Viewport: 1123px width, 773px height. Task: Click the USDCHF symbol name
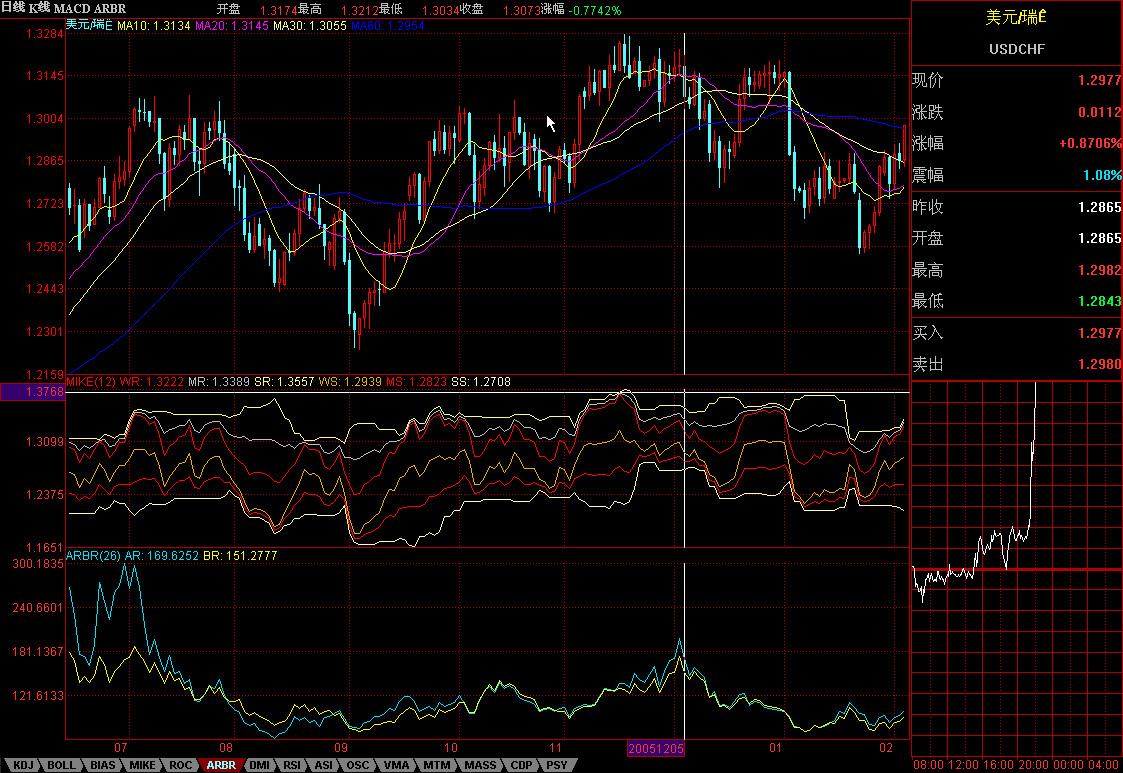pos(1016,49)
